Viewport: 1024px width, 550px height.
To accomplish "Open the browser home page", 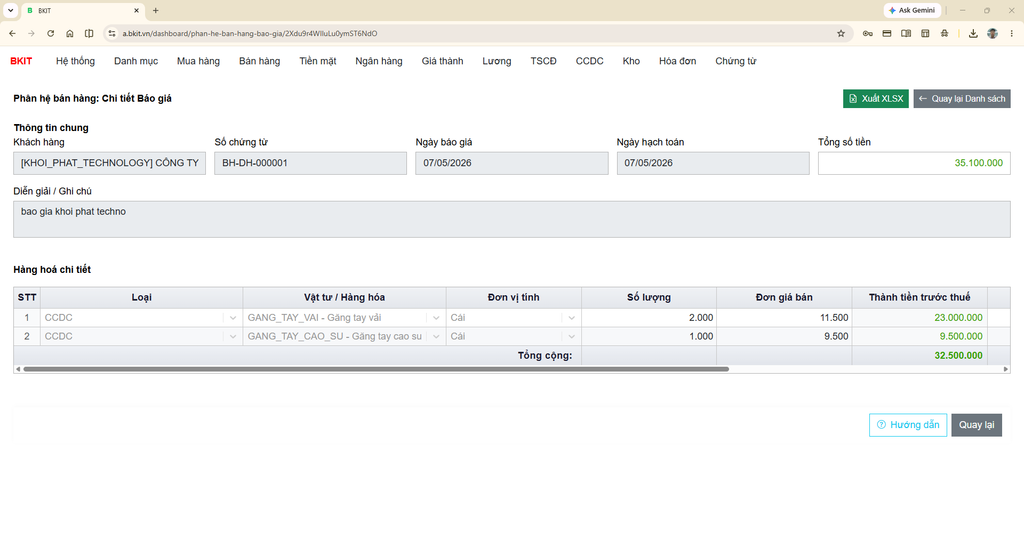I will pyautogui.click(x=70, y=33).
